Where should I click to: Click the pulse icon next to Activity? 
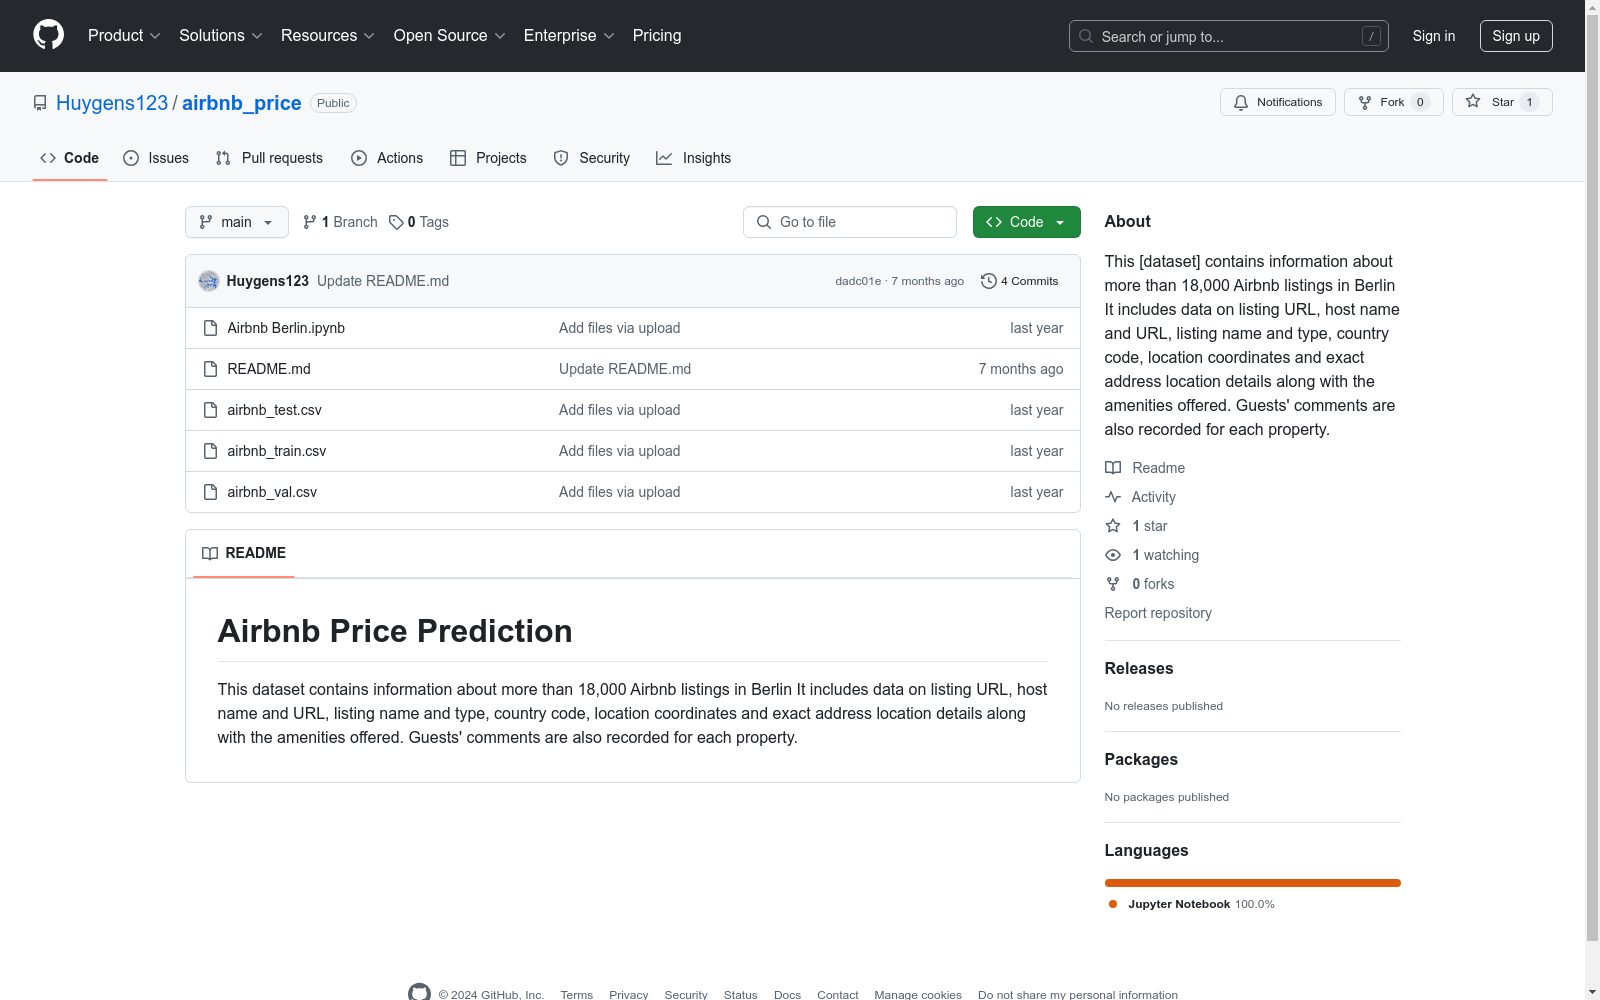pos(1113,497)
